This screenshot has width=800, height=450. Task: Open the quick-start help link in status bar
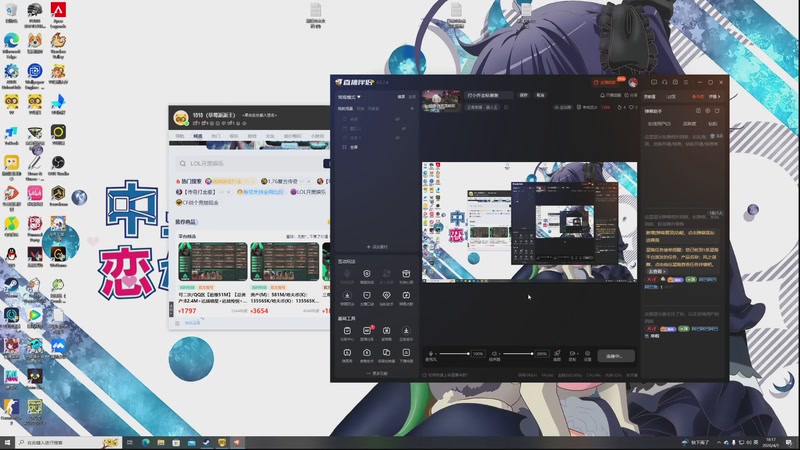[446, 375]
